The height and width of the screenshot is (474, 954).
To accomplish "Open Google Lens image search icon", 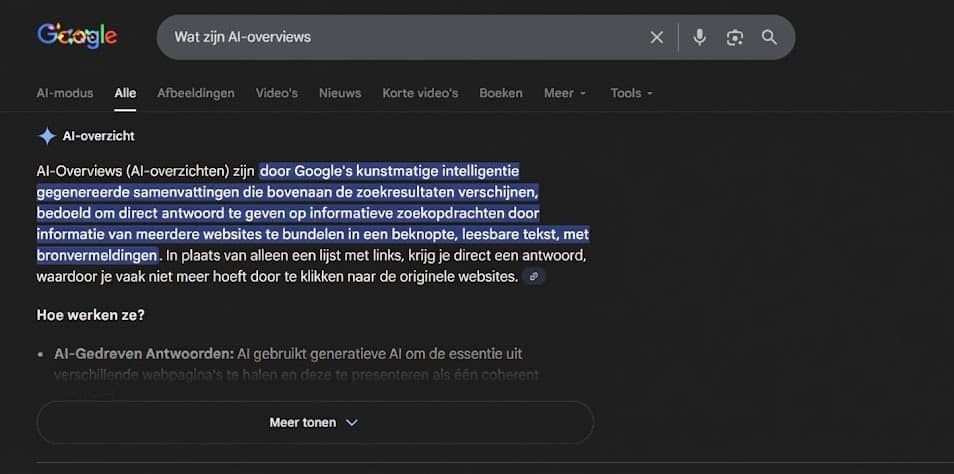I will point(734,37).
